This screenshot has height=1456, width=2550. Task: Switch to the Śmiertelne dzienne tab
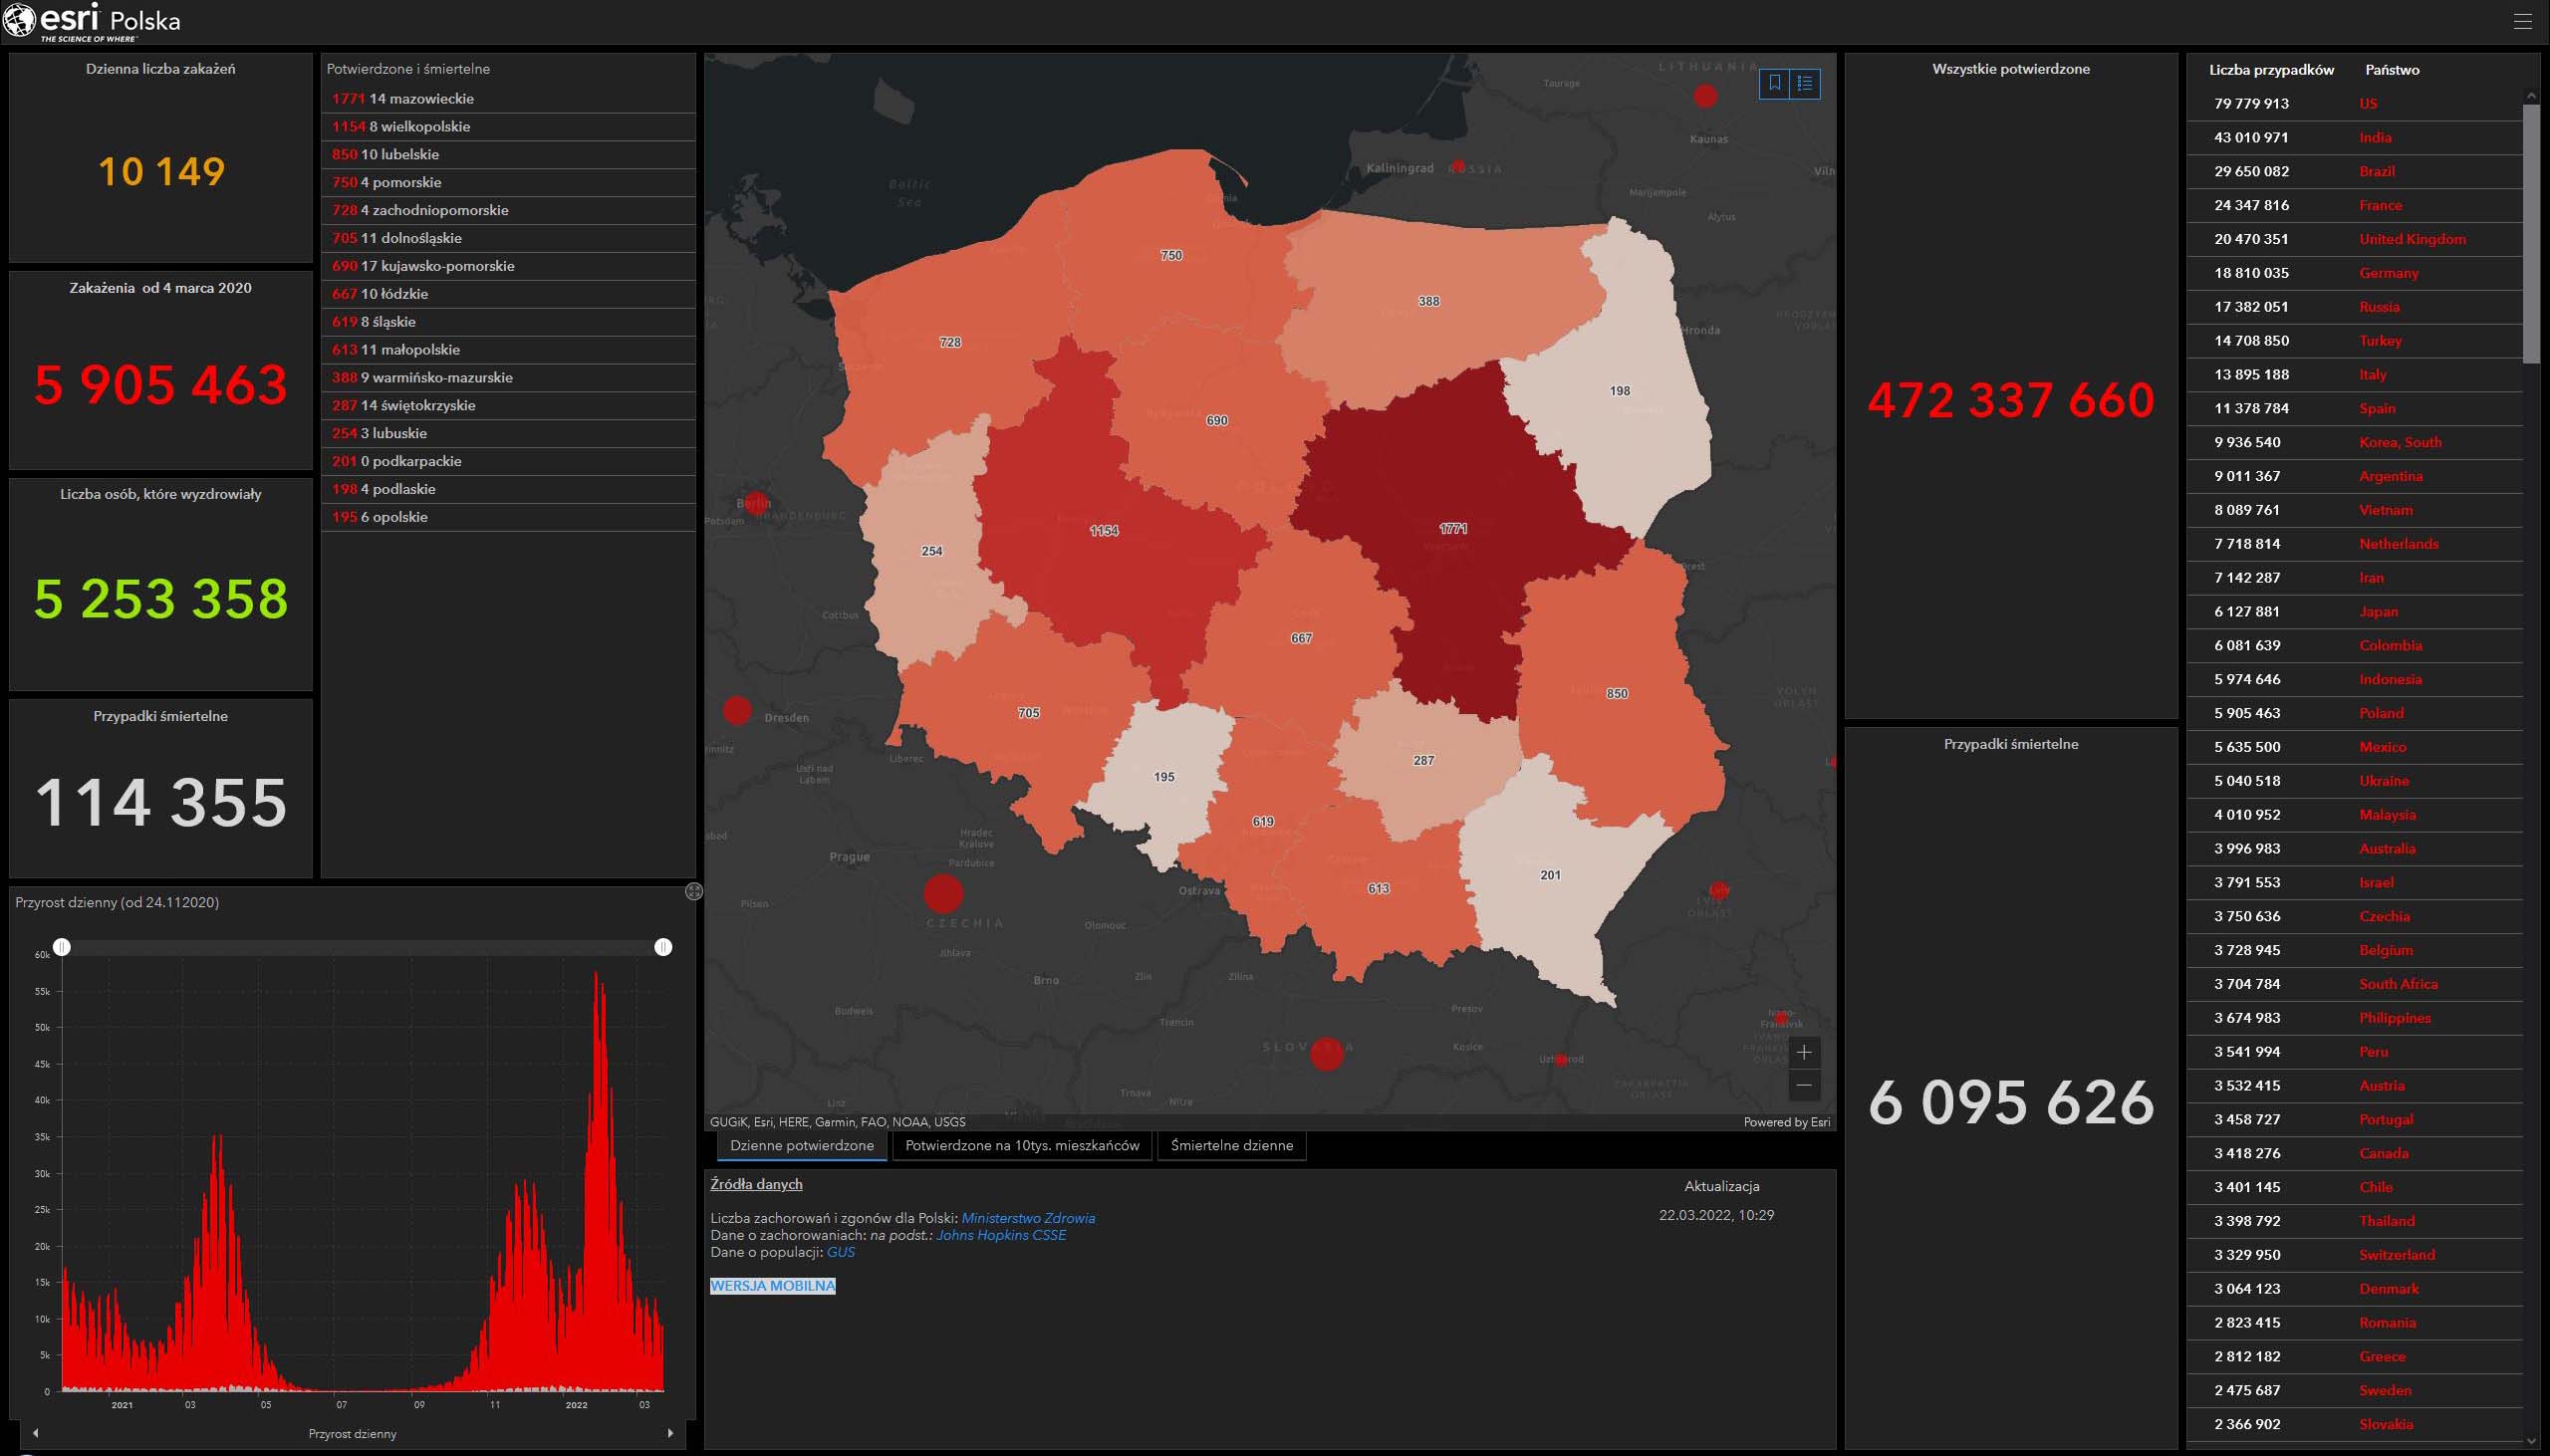[x=1231, y=1145]
